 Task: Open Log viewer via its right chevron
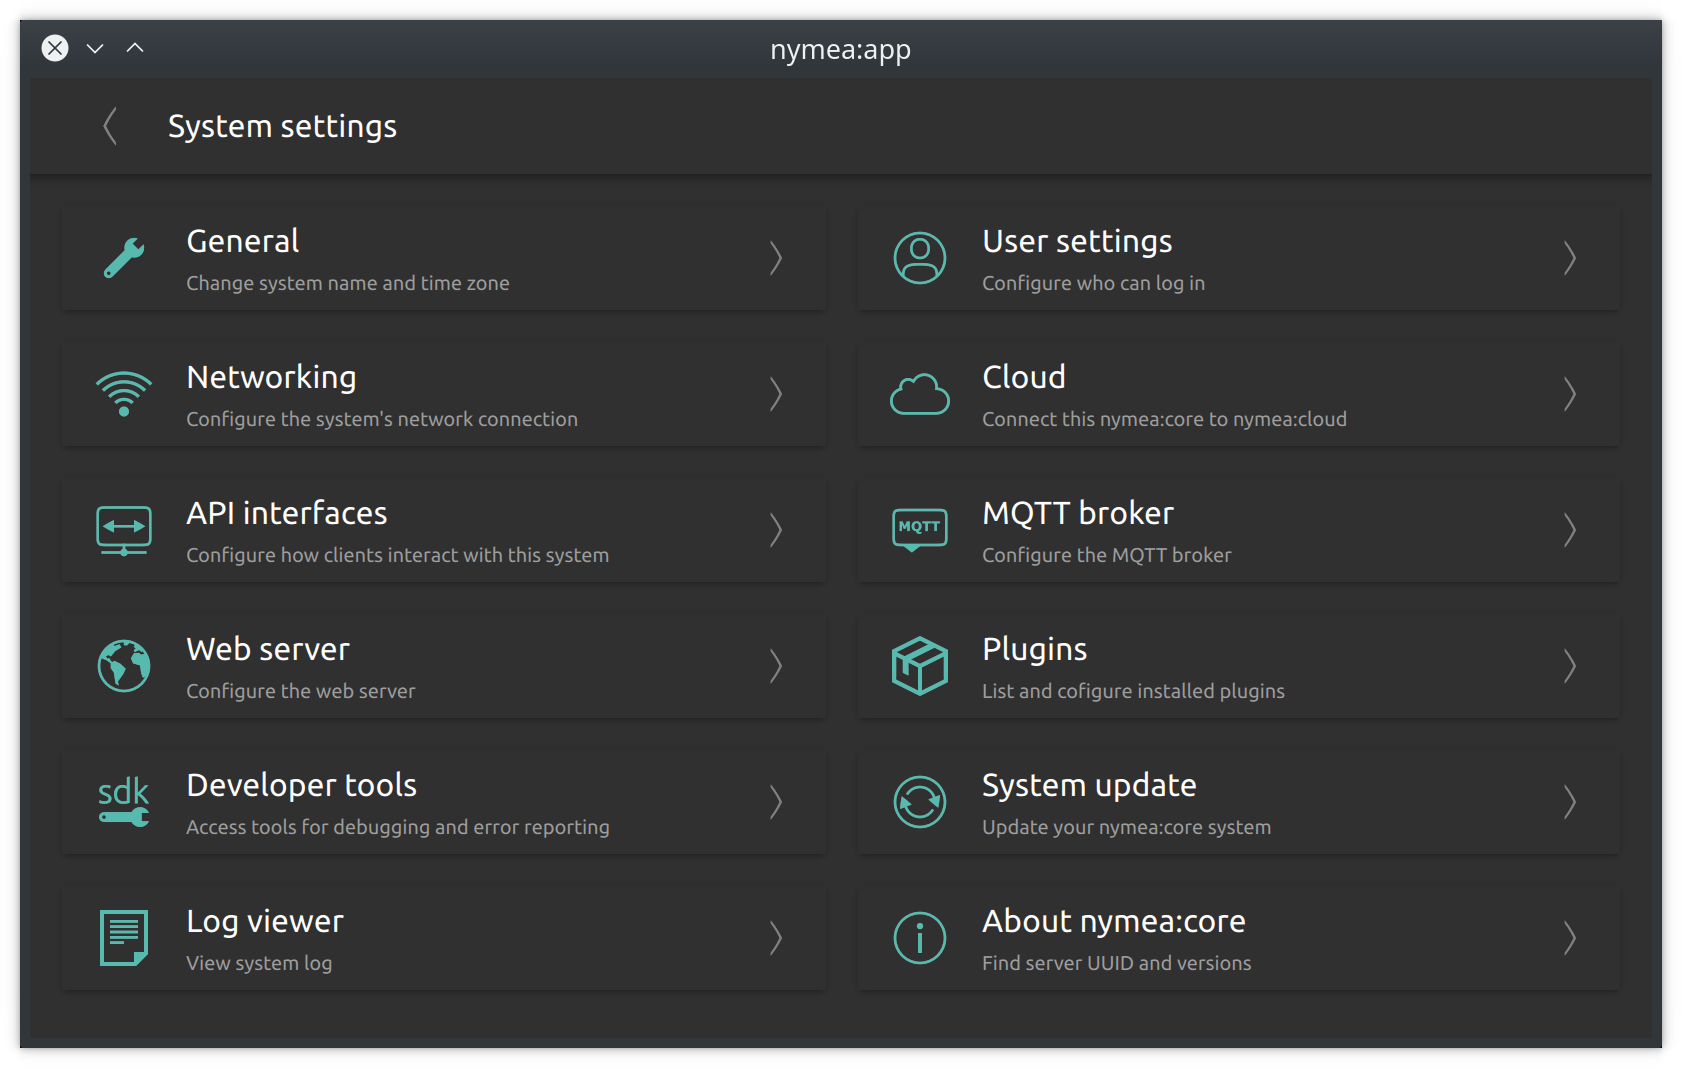[x=775, y=938]
